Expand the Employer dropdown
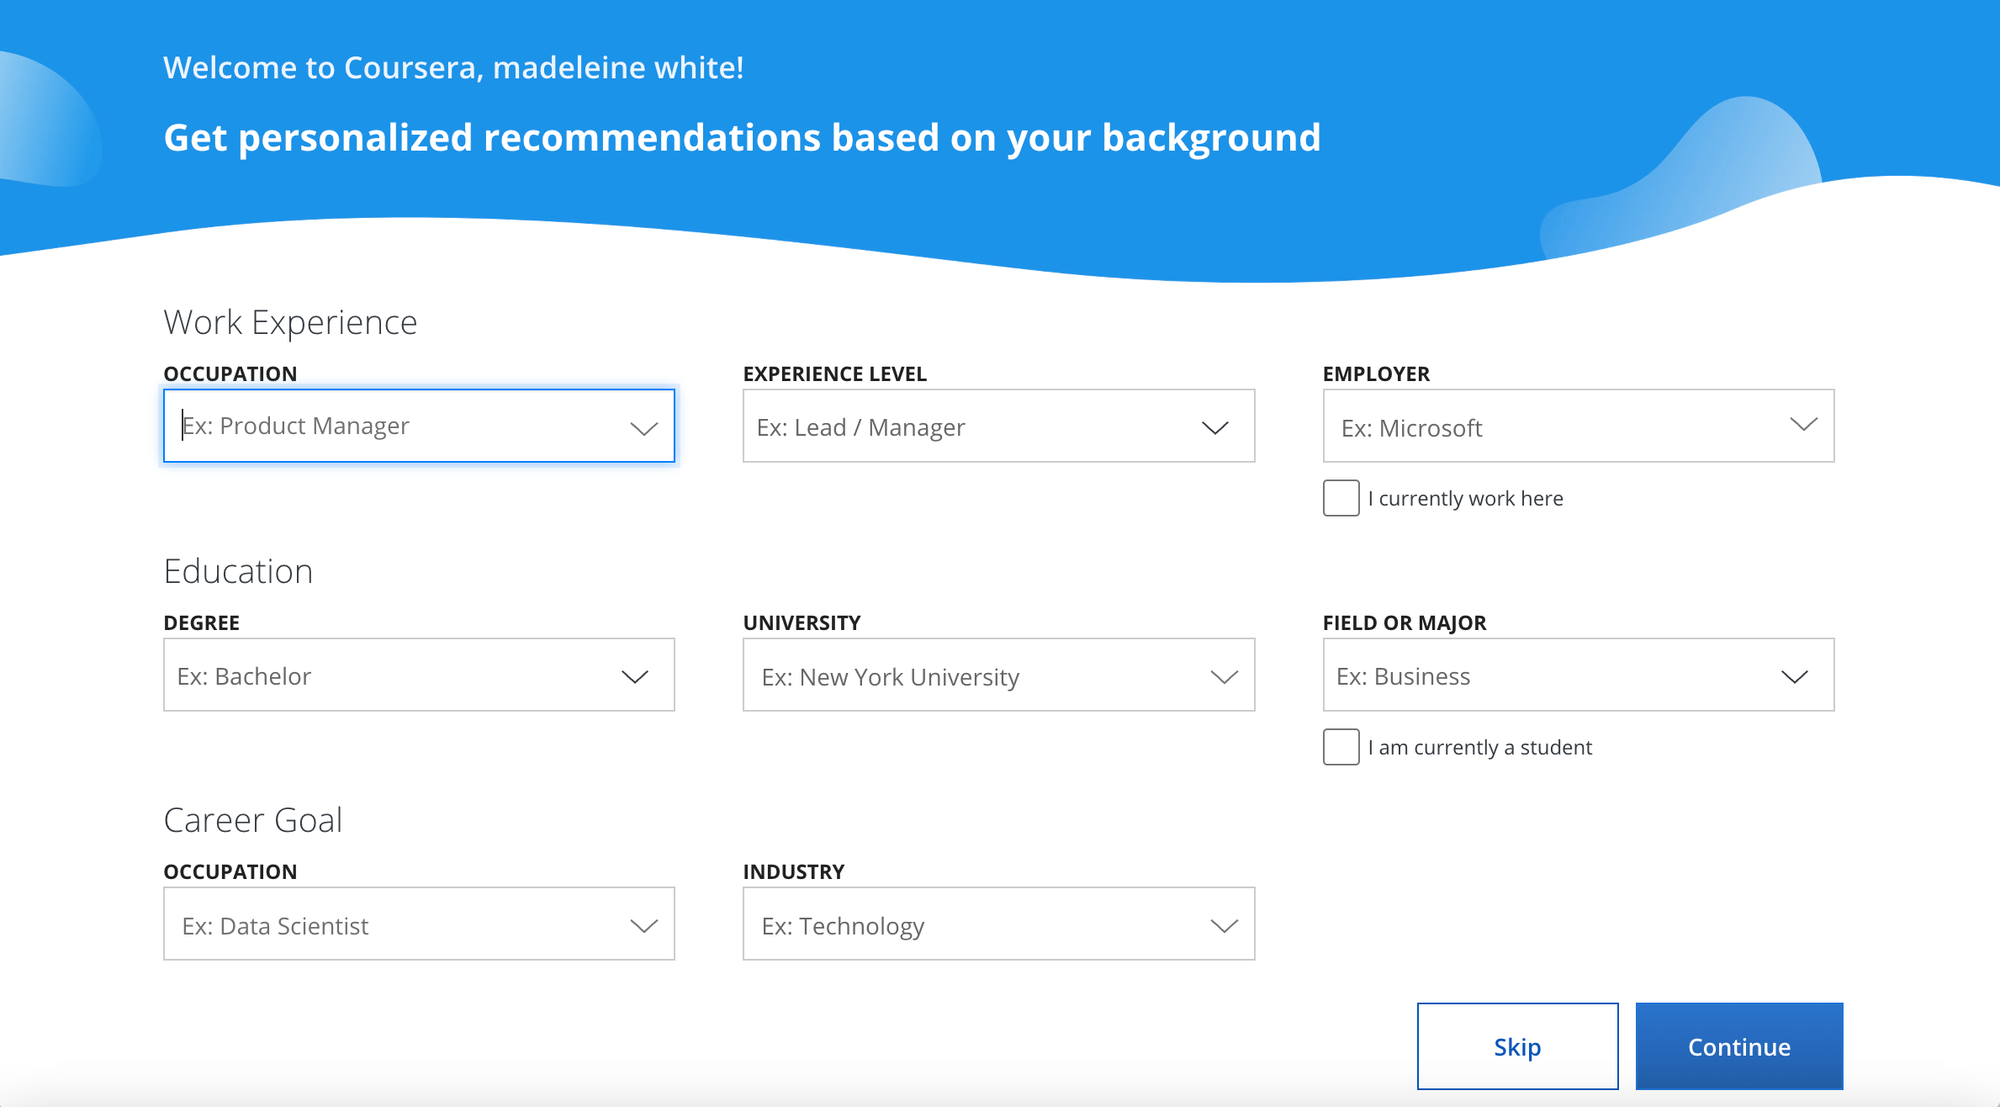 tap(1802, 424)
